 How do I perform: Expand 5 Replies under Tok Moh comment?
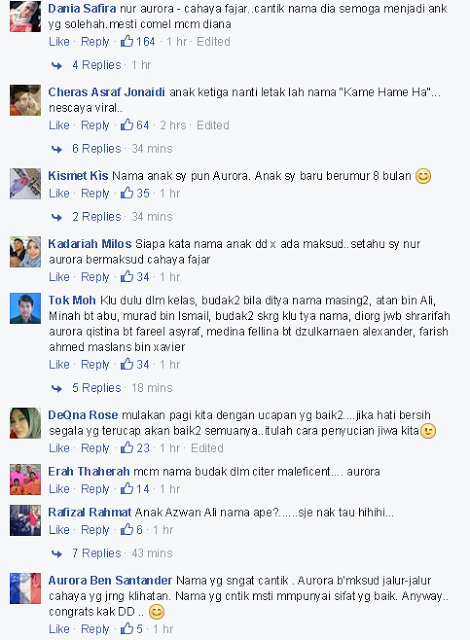(x=97, y=388)
